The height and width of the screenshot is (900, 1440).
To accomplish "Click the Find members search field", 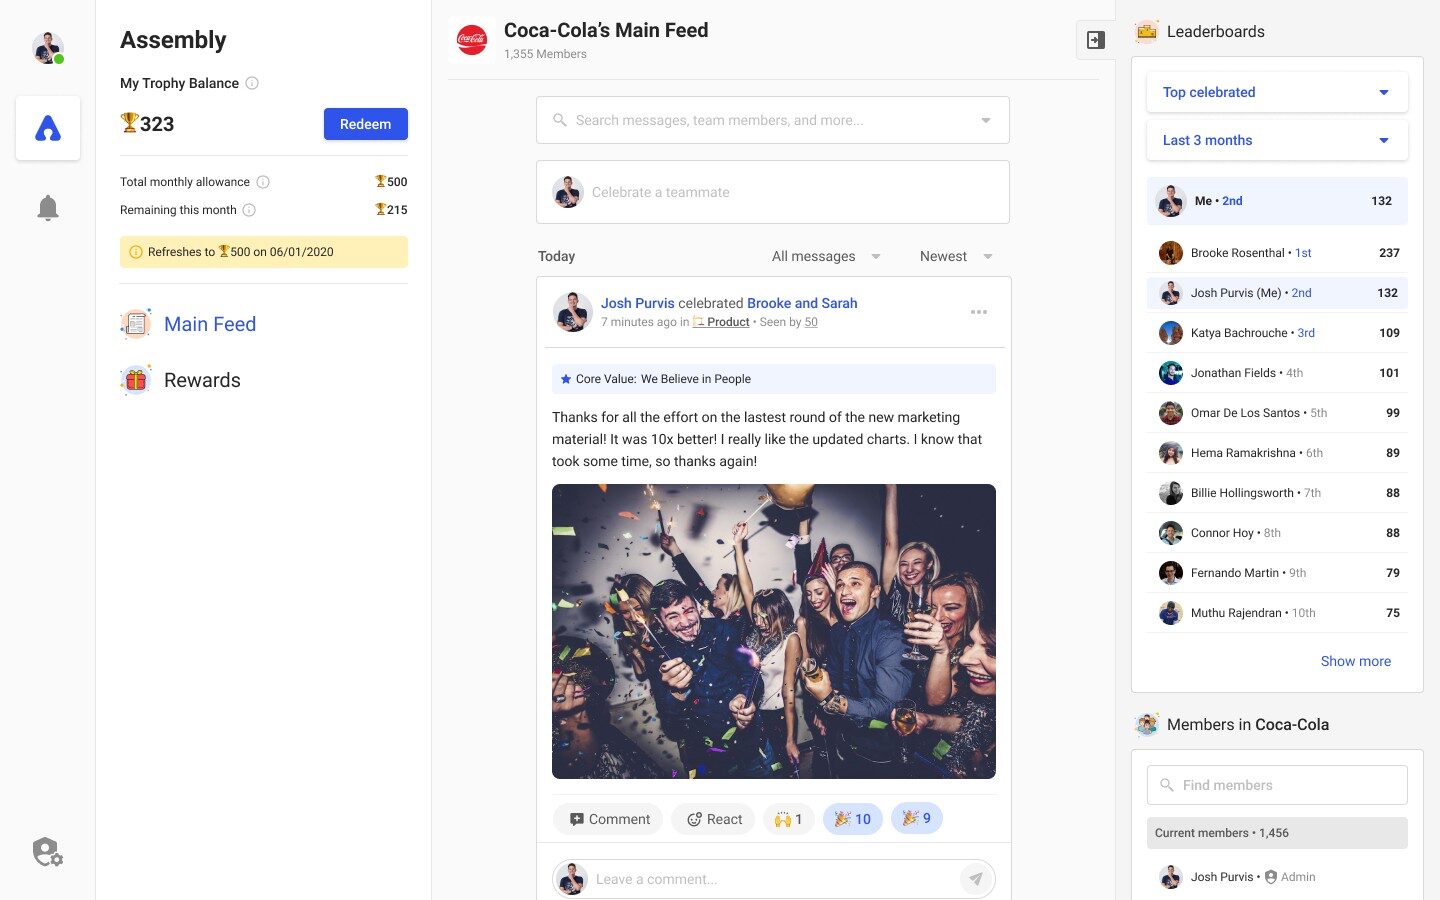I will point(1277,785).
